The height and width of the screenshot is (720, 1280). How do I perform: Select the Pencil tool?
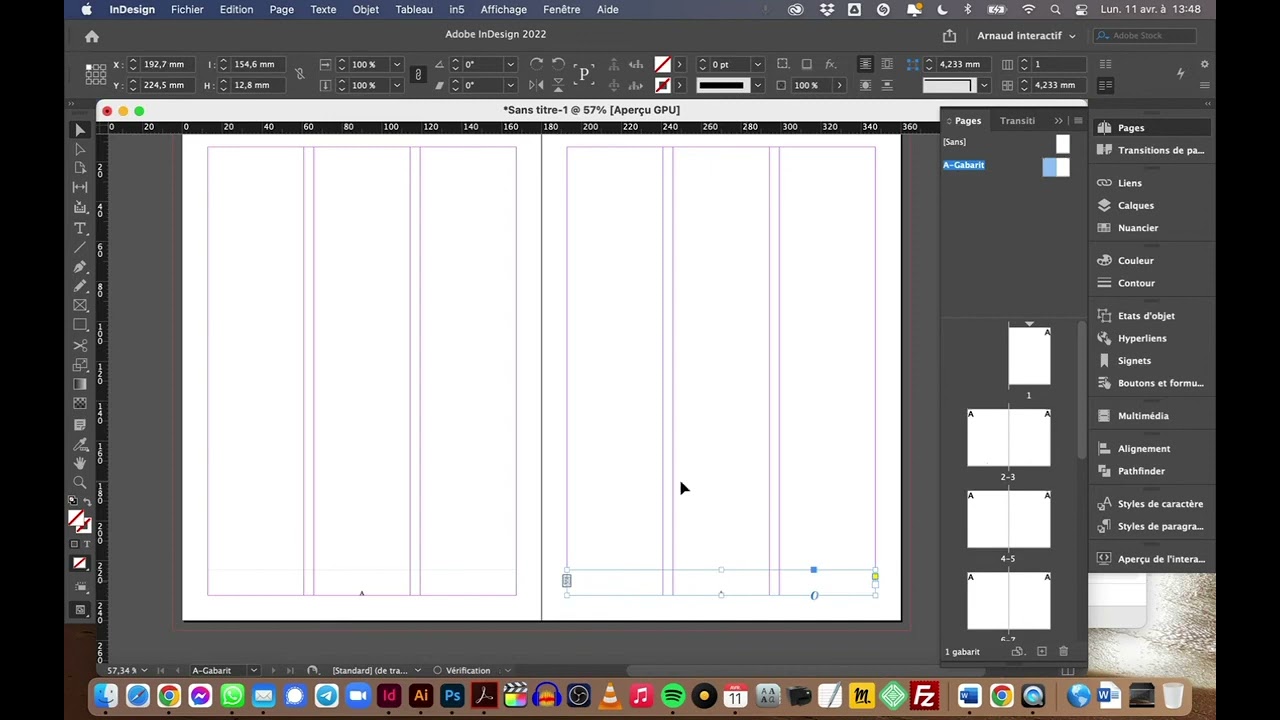(x=80, y=287)
